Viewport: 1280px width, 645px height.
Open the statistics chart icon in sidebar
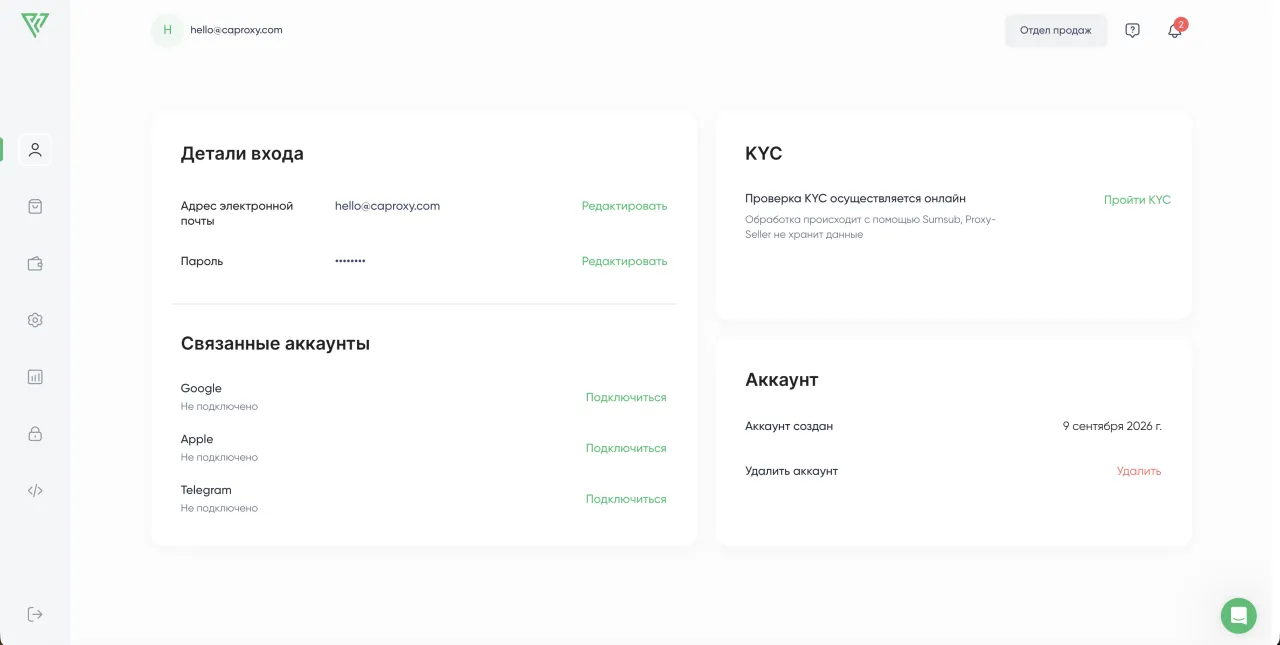35,377
